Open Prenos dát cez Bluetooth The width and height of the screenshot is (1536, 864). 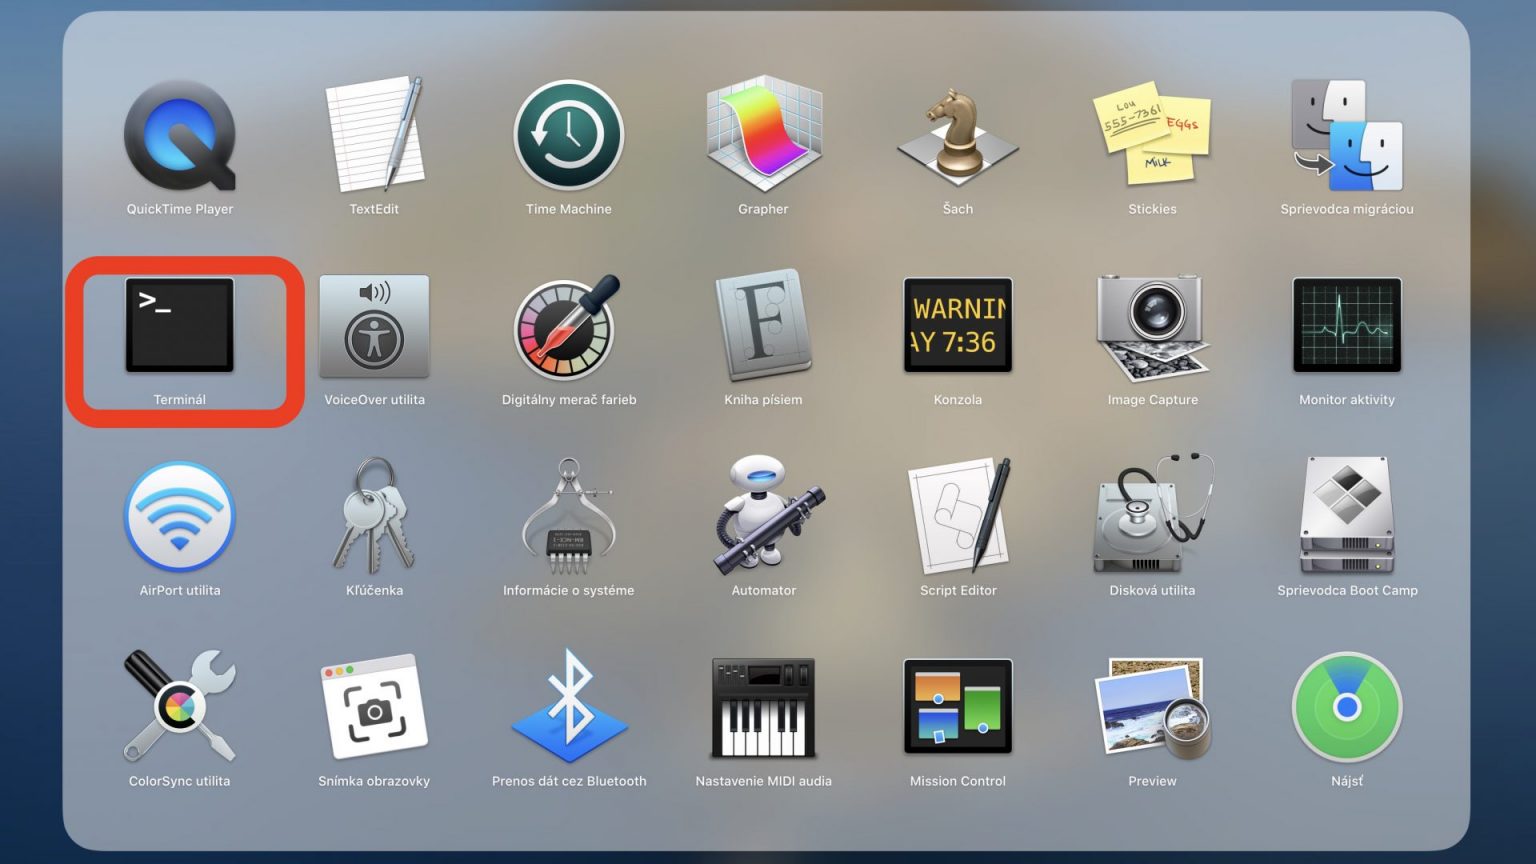coord(569,706)
